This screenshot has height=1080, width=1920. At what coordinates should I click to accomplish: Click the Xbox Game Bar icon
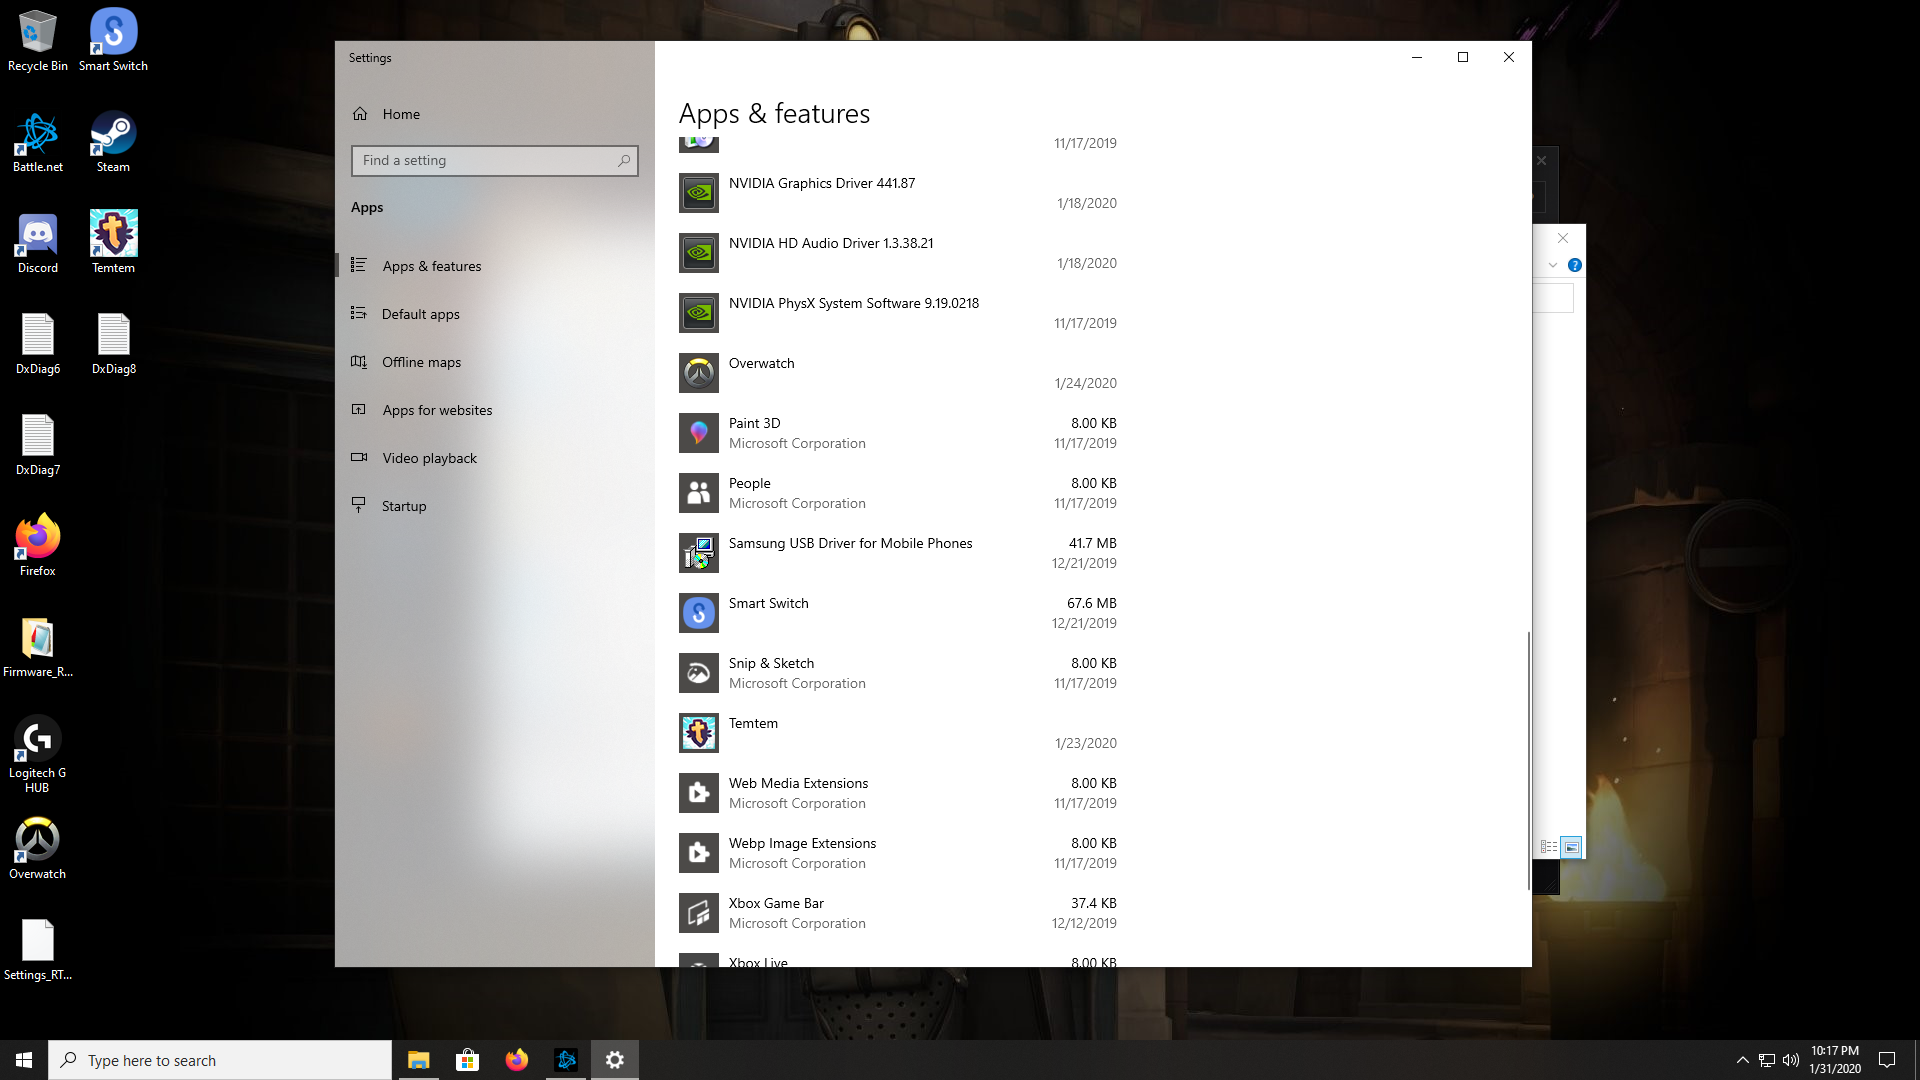(x=698, y=913)
